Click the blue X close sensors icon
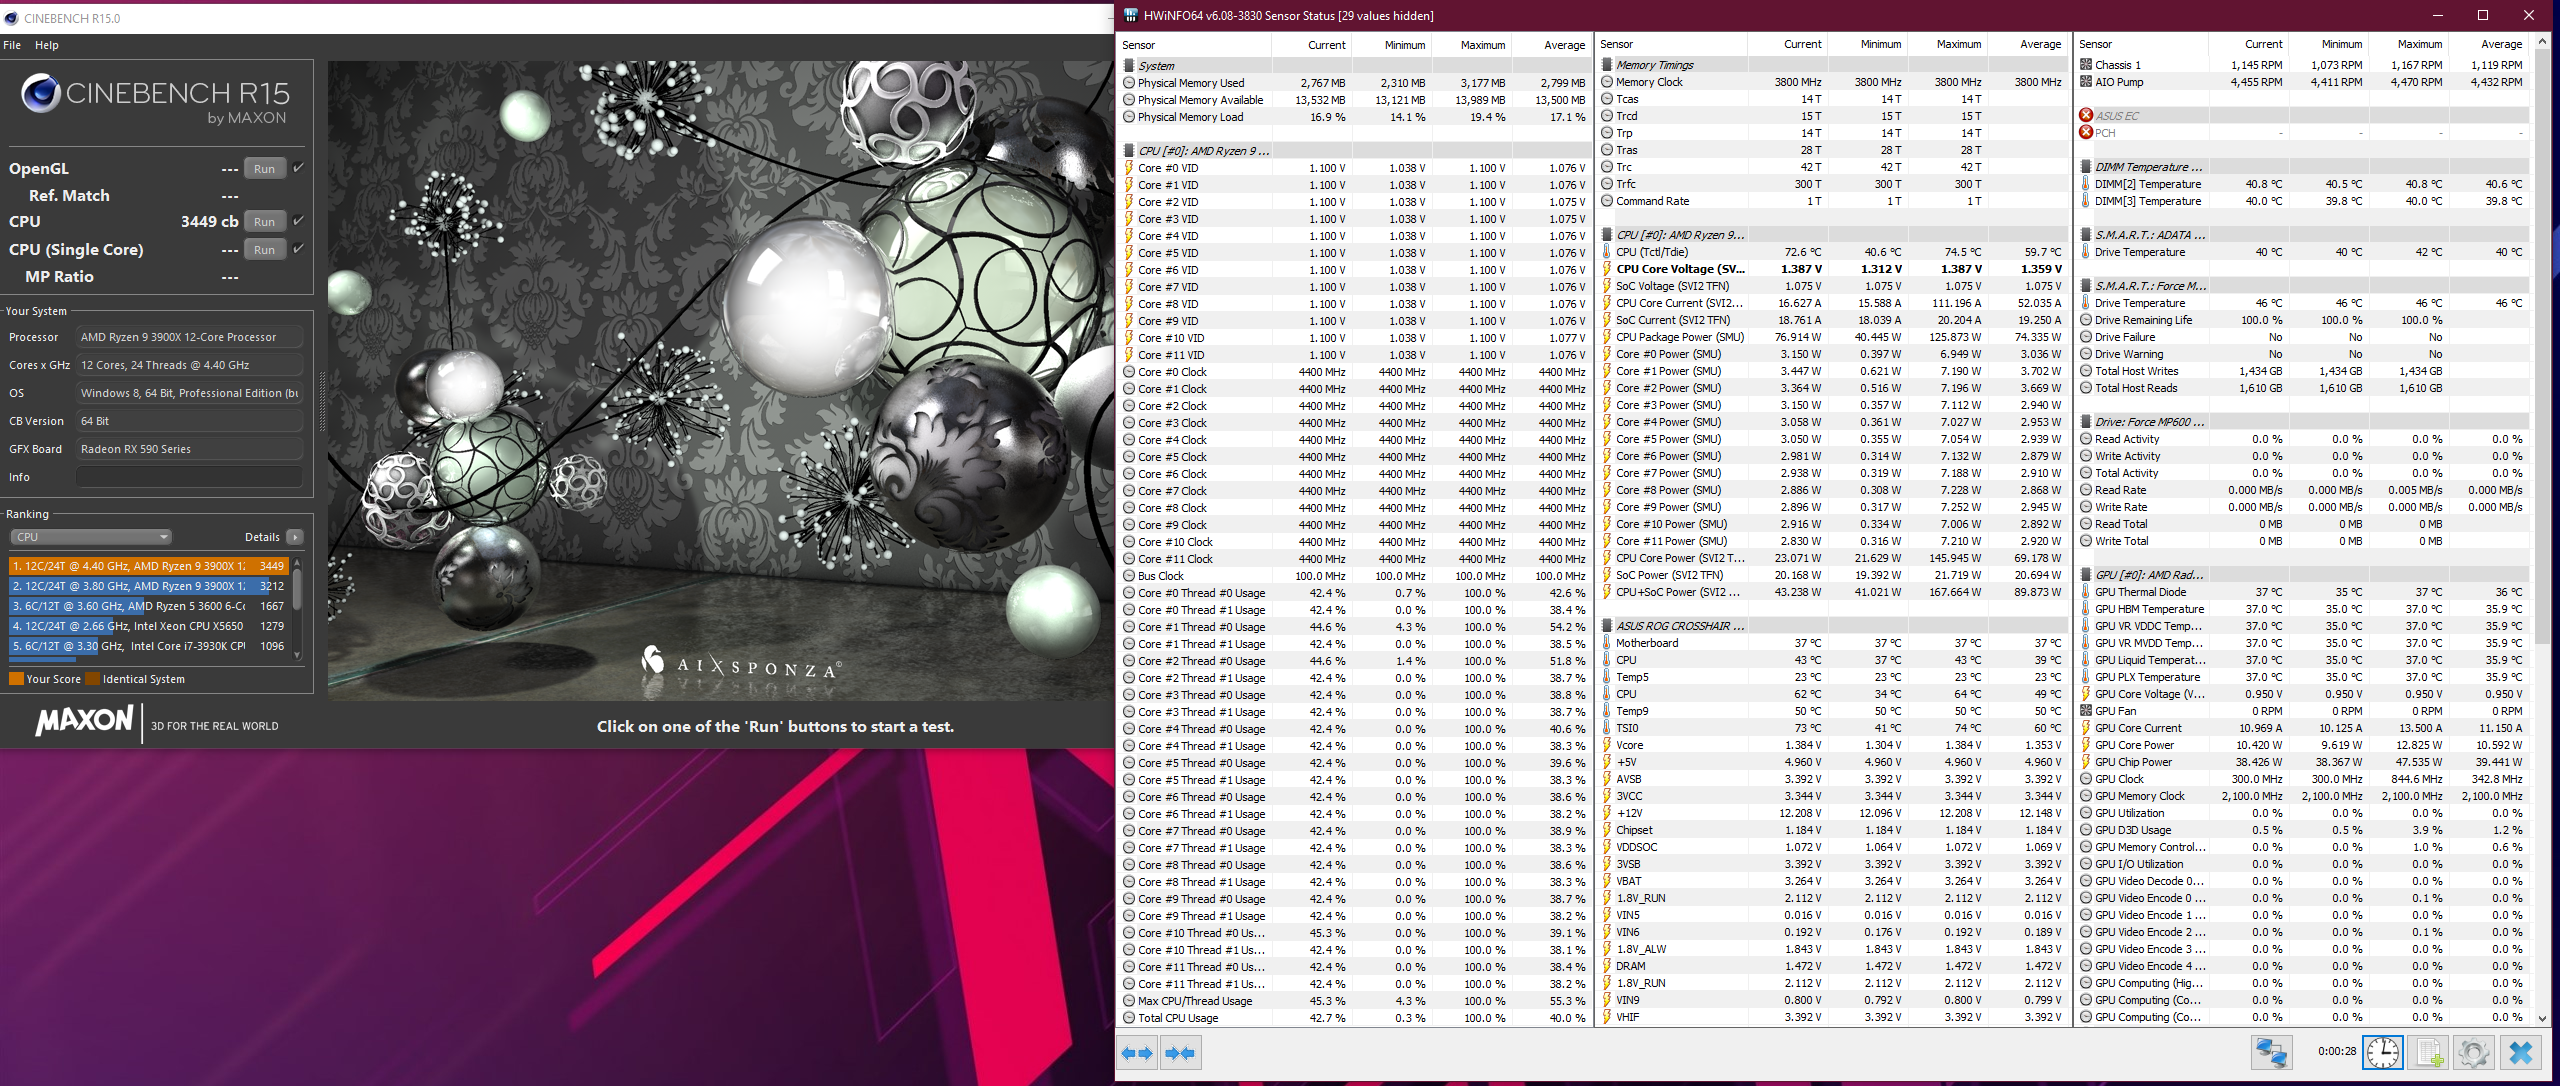The height and width of the screenshot is (1086, 2560). click(2521, 1053)
